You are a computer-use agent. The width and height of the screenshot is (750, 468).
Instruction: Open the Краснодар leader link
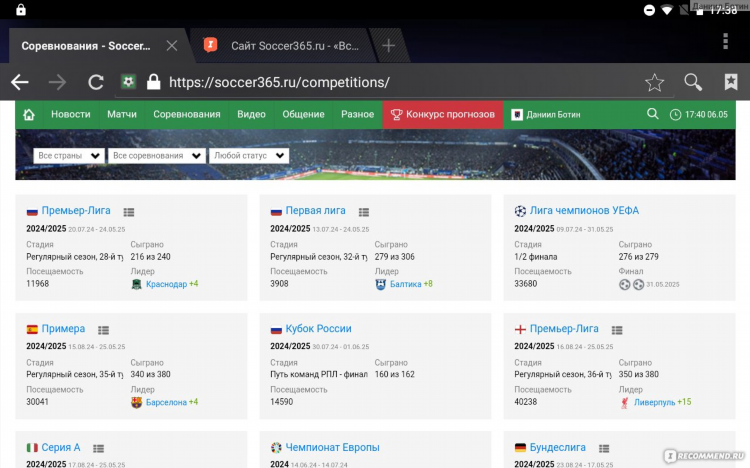(x=166, y=284)
